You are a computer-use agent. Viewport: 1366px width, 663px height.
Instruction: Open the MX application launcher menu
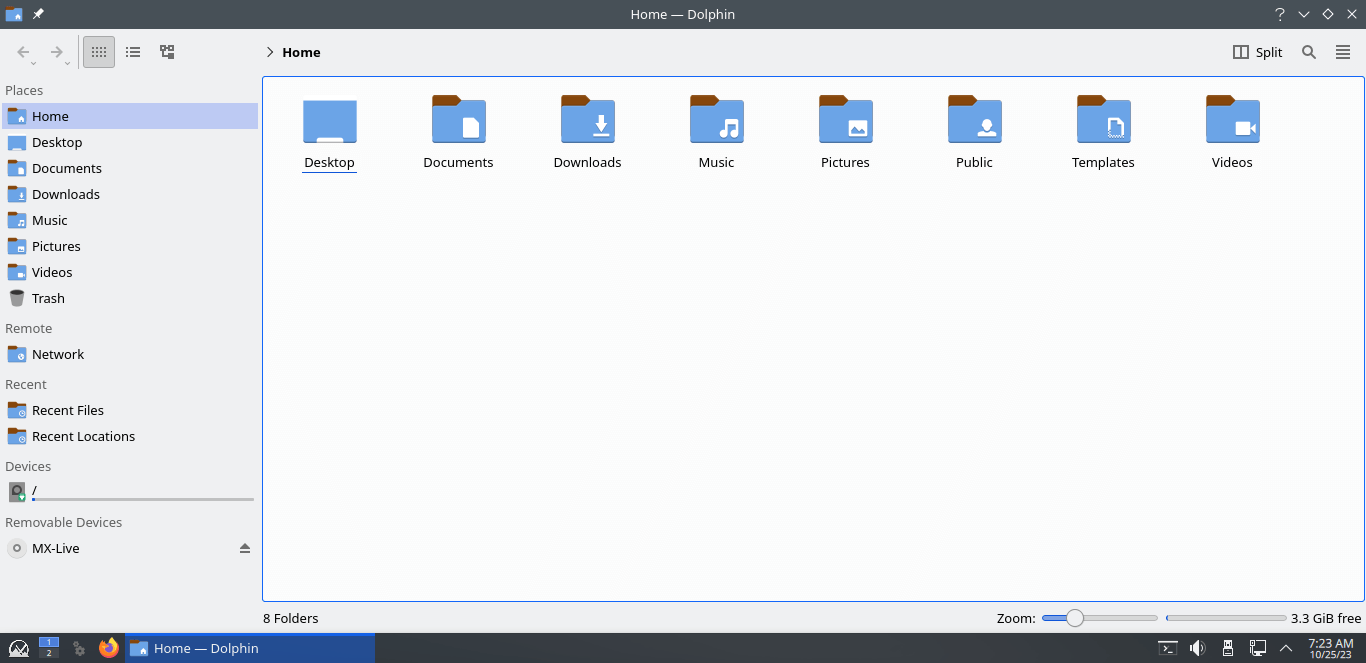18,648
